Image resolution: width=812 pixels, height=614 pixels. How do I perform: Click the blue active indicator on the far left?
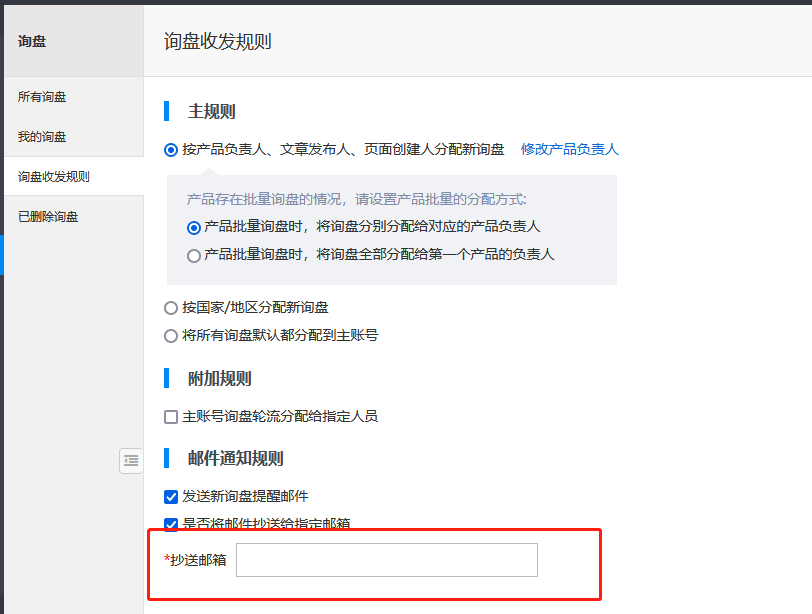click(2, 254)
